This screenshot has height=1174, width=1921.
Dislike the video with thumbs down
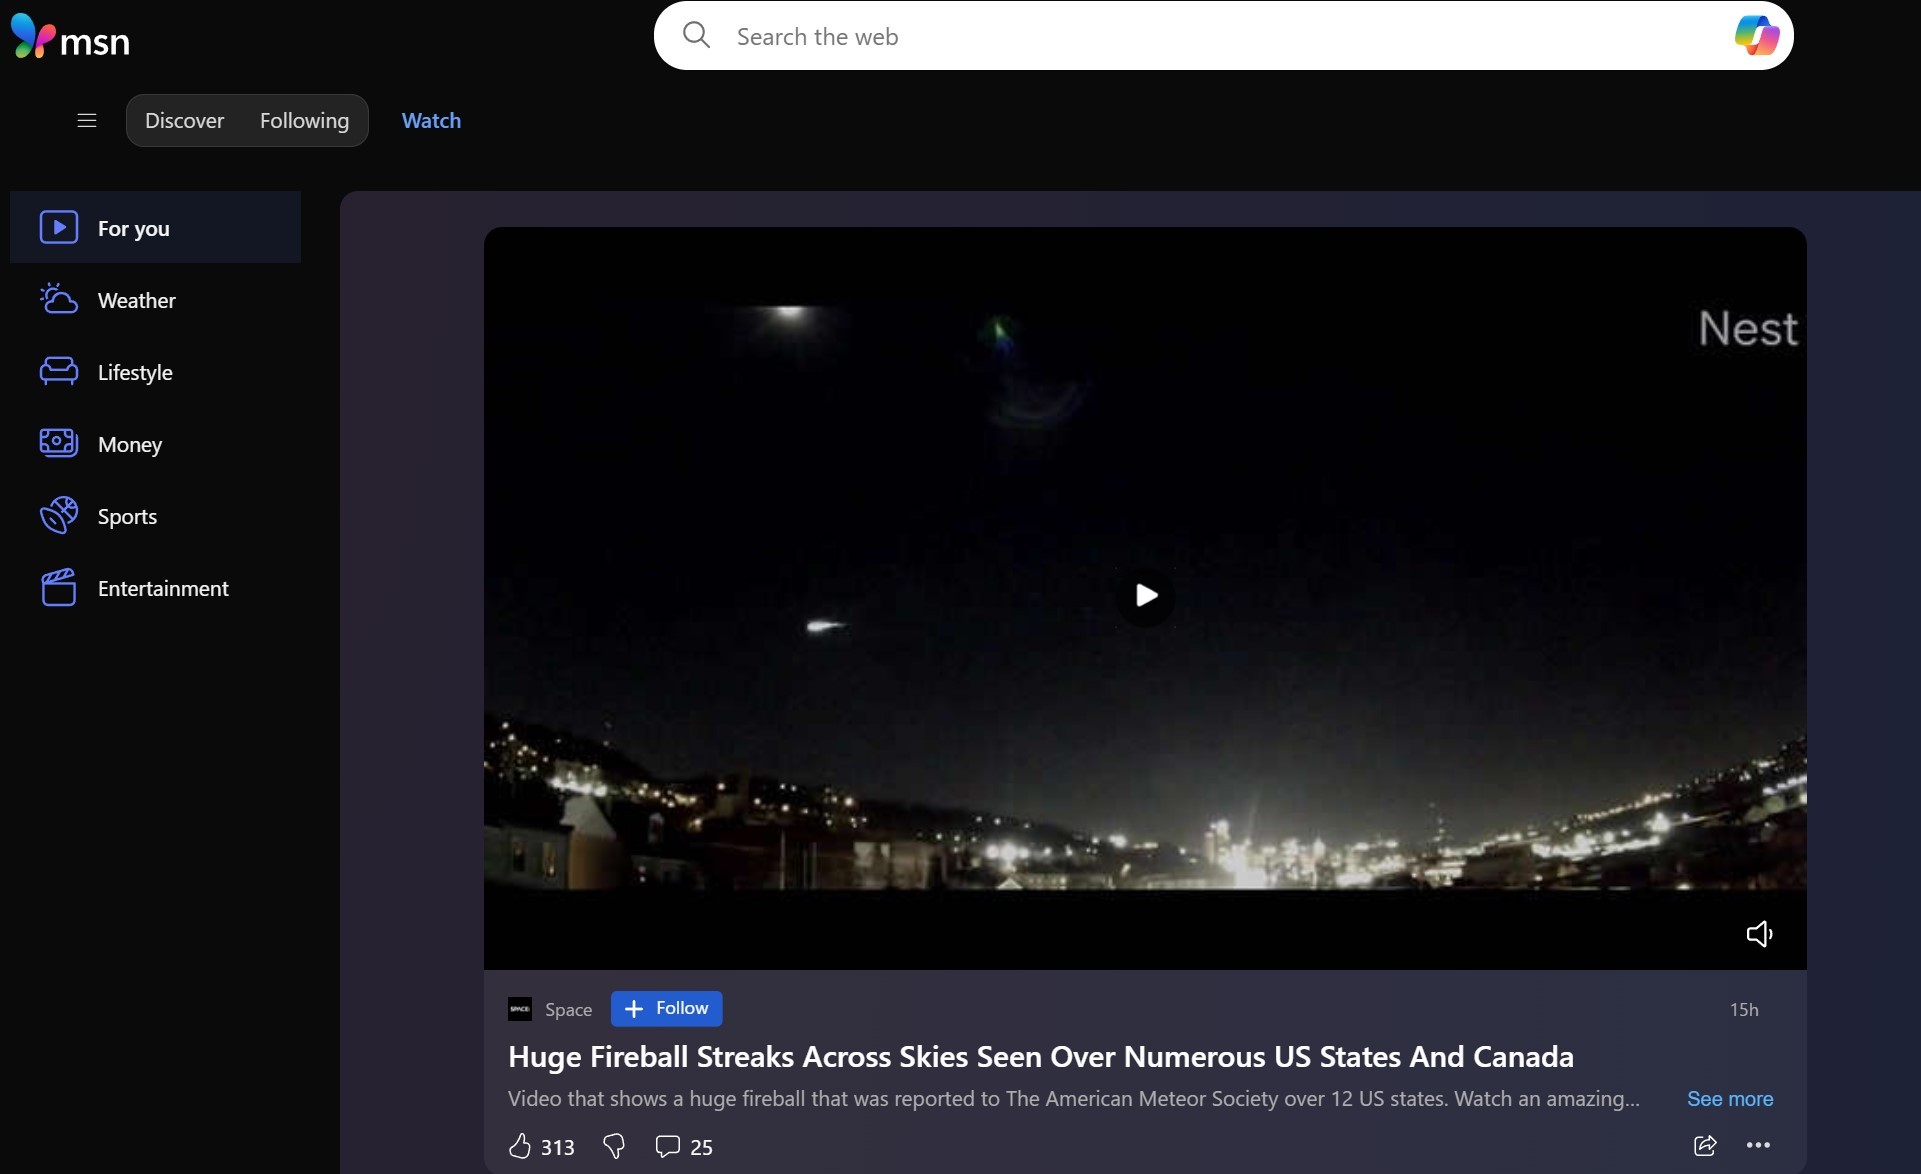pyautogui.click(x=614, y=1146)
